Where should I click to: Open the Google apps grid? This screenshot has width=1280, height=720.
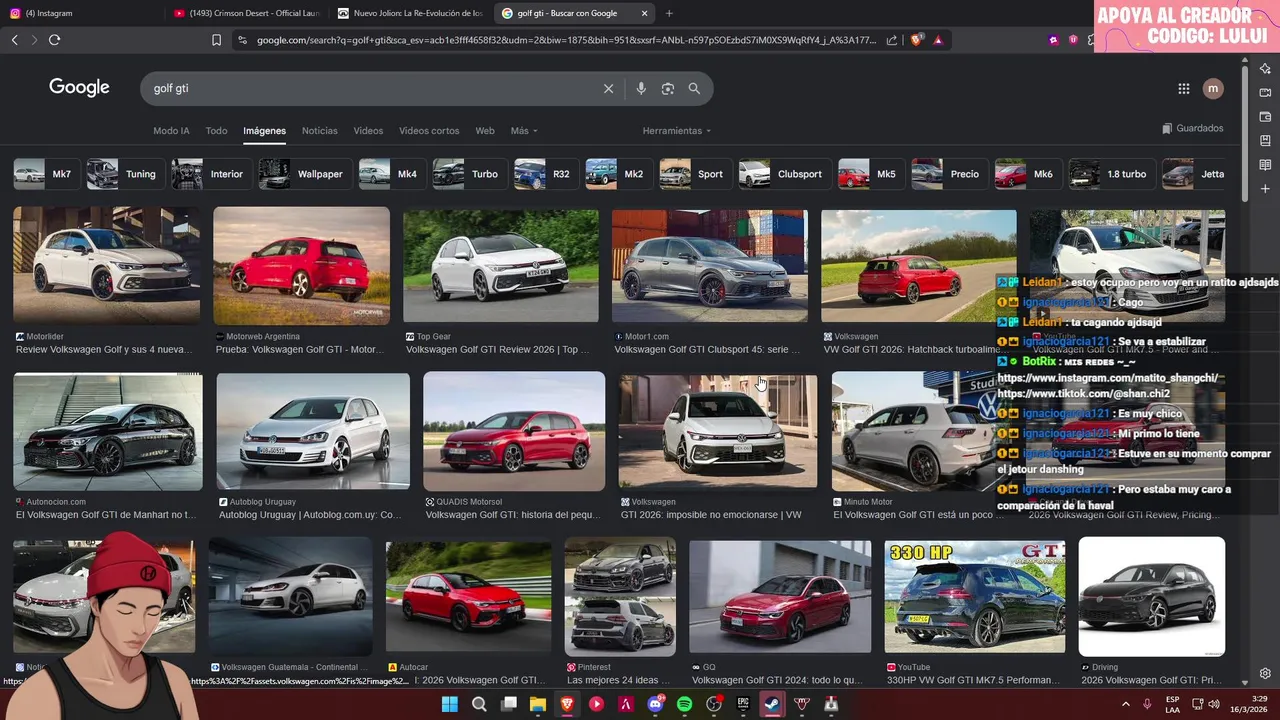(1184, 89)
